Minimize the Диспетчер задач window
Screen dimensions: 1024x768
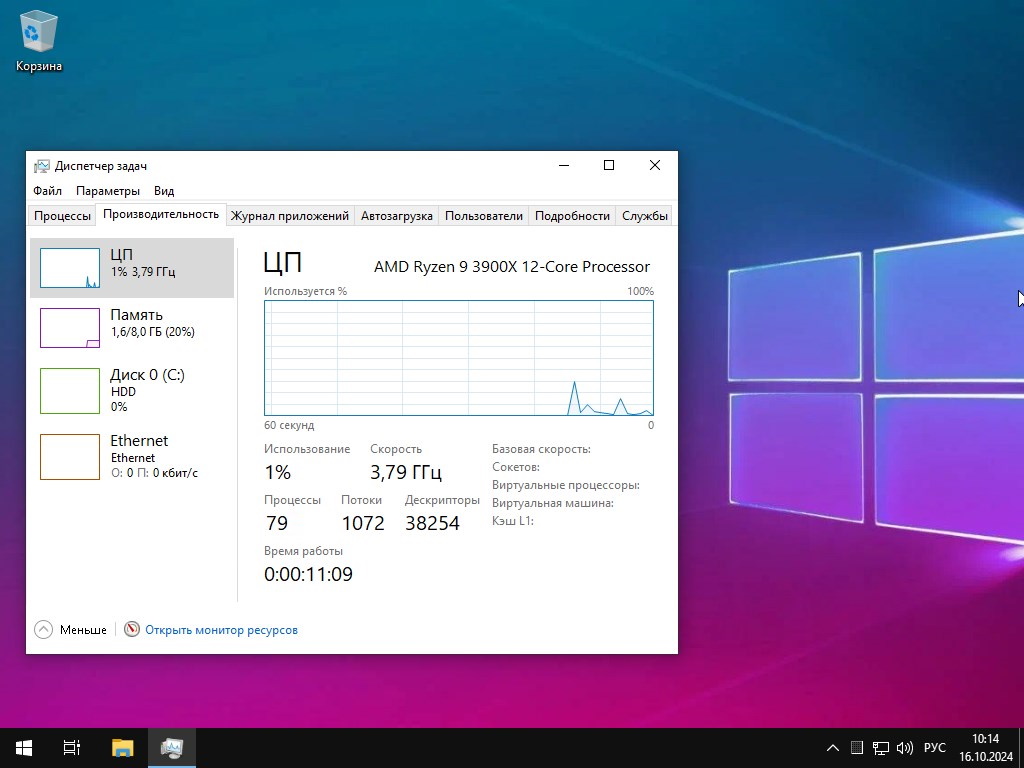pyautogui.click(x=564, y=165)
